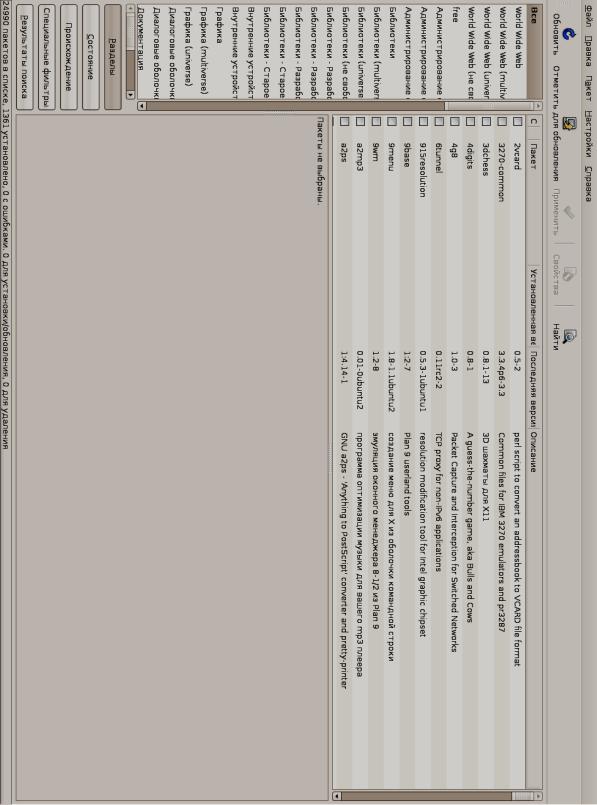The image size is (597, 805).
Task: Click the Пакеты не выбраны text
Action: [320, 161]
